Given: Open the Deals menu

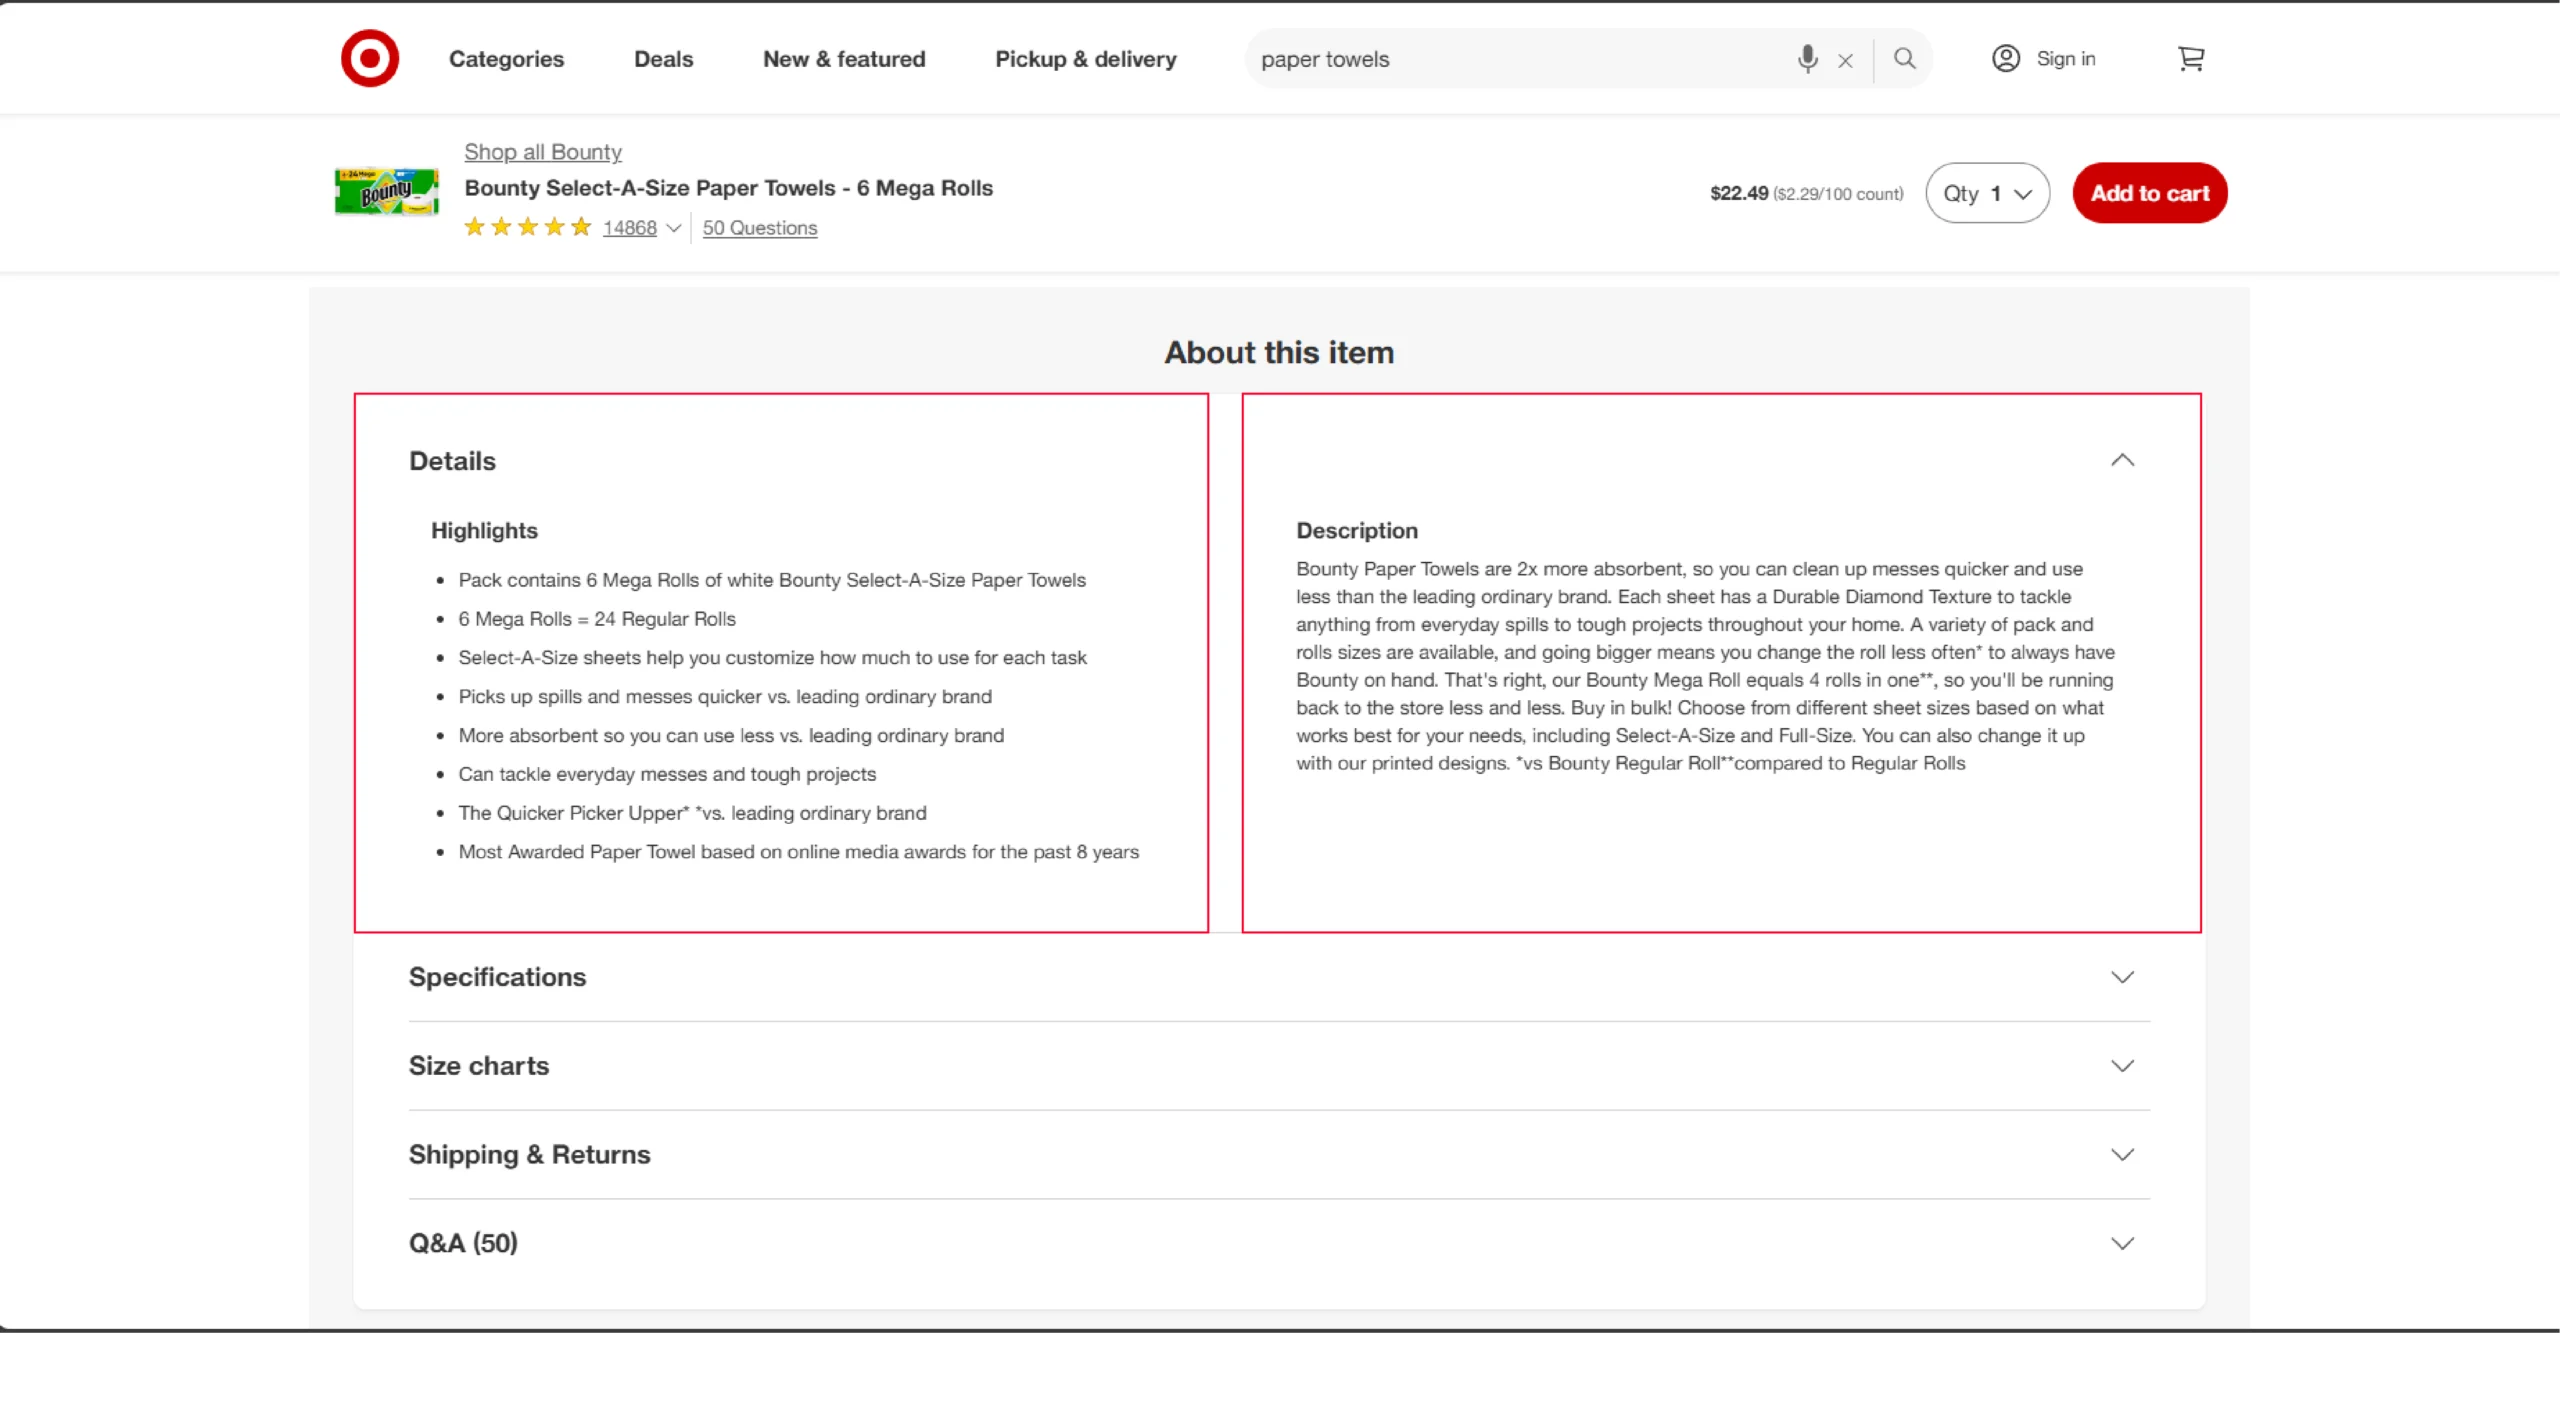Looking at the screenshot, I should (663, 59).
